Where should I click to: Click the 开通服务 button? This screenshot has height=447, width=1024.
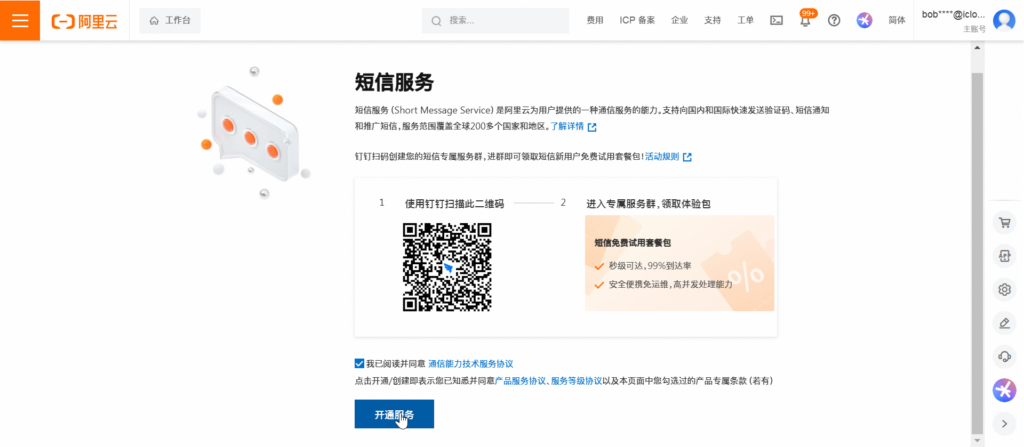coord(394,414)
